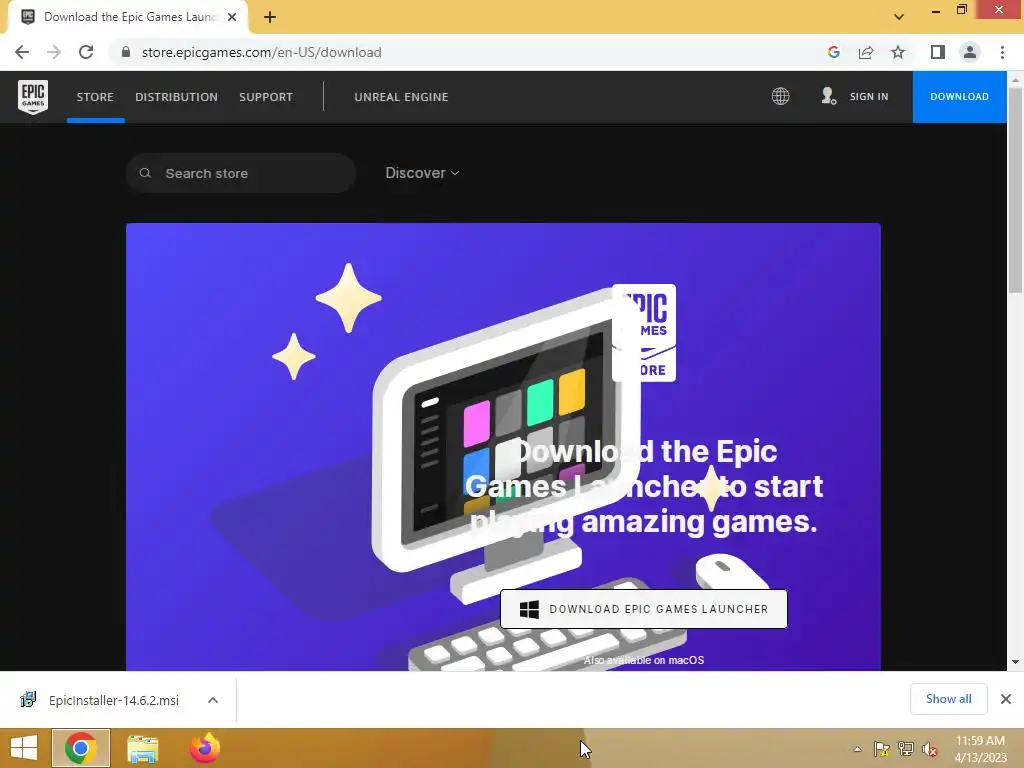
Task: Open Action Center flag icon
Action: pyautogui.click(x=882, y=749)
